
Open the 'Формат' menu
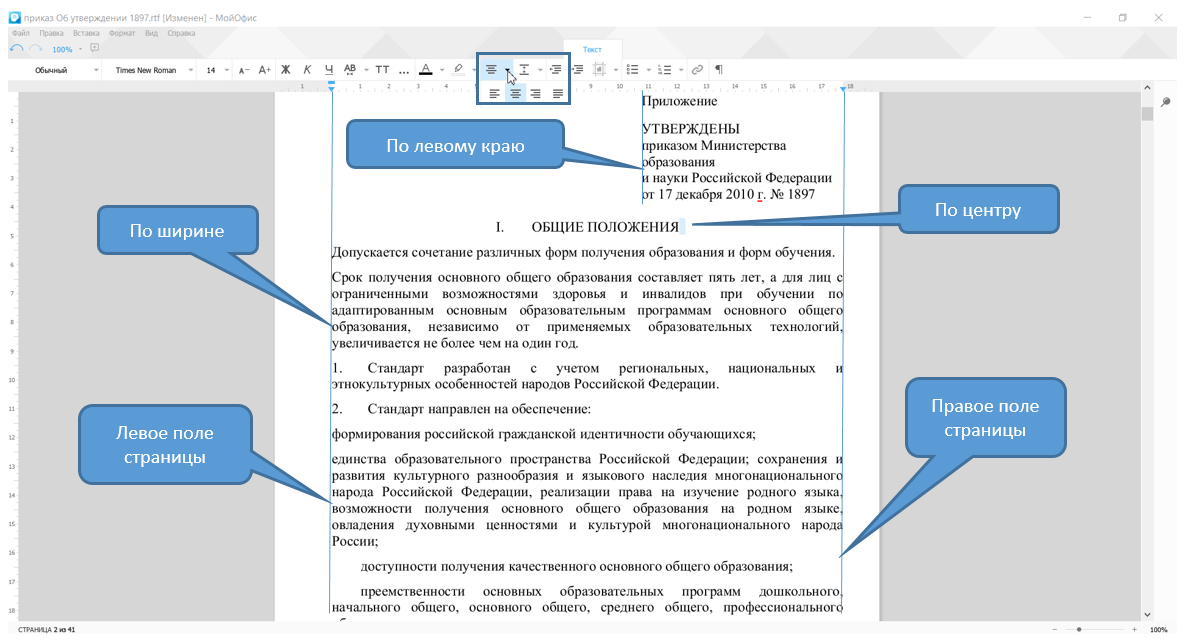coord(122,33)
